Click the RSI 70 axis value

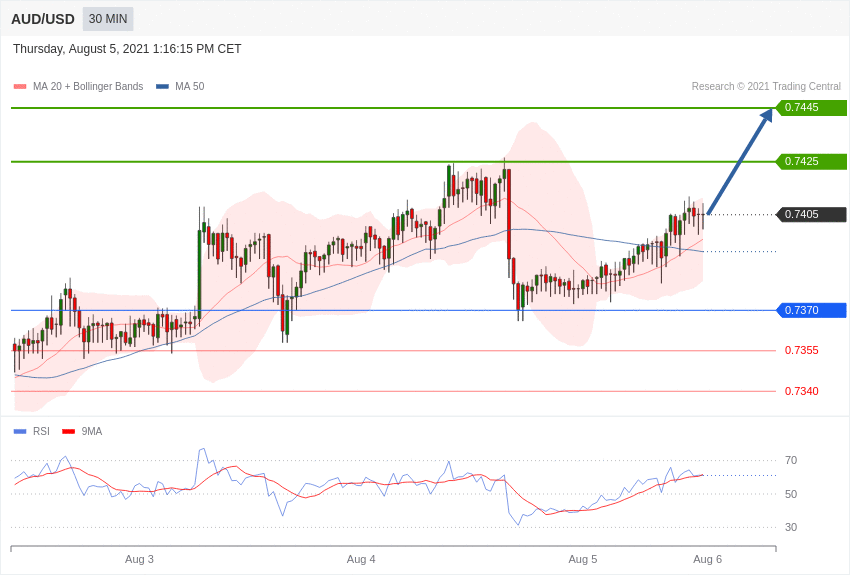pyautogui.click(x=791, y=461)
